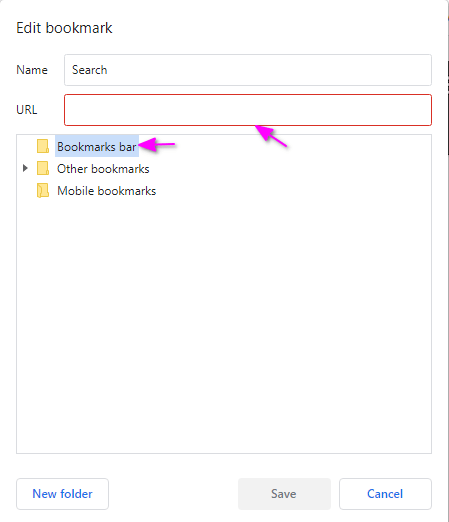
Task: Click the magenta arrow beside Bookmarks bar
Action: 157,145
